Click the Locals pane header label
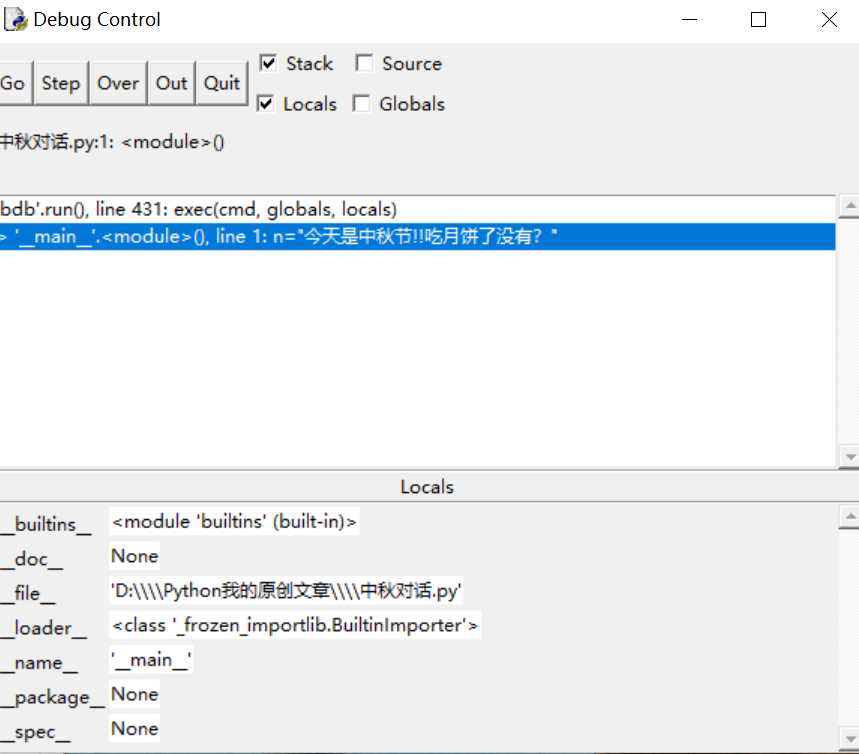This screenshot has width=859, height=754. 427,487
